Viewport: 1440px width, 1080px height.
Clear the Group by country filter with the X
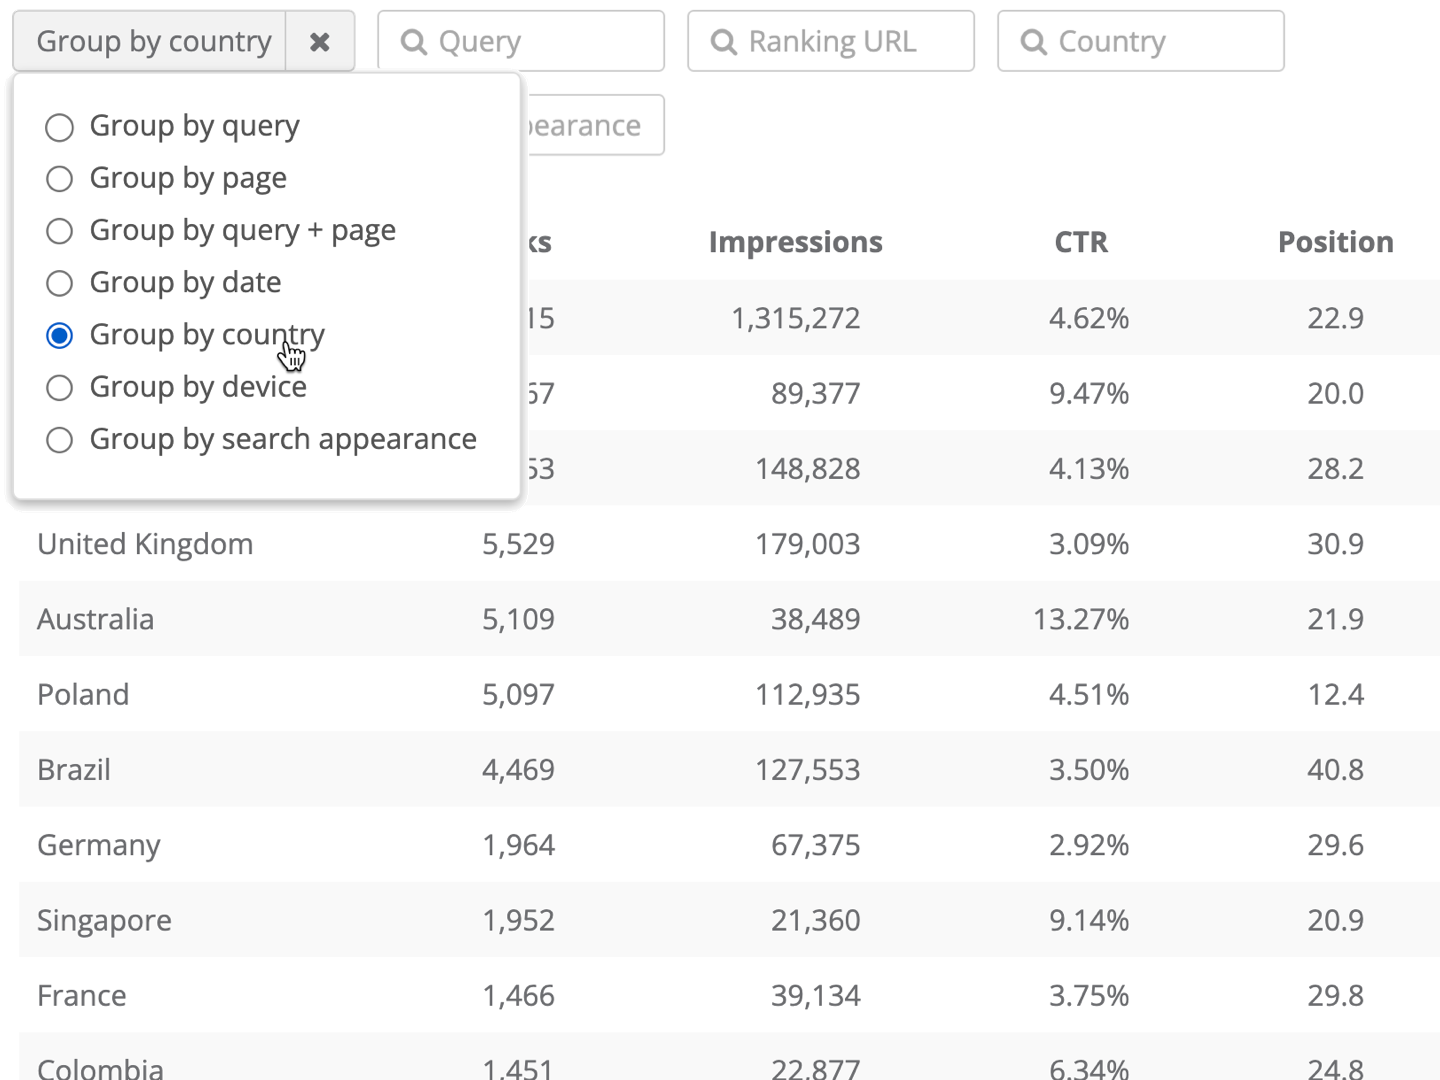pos(320,42)
